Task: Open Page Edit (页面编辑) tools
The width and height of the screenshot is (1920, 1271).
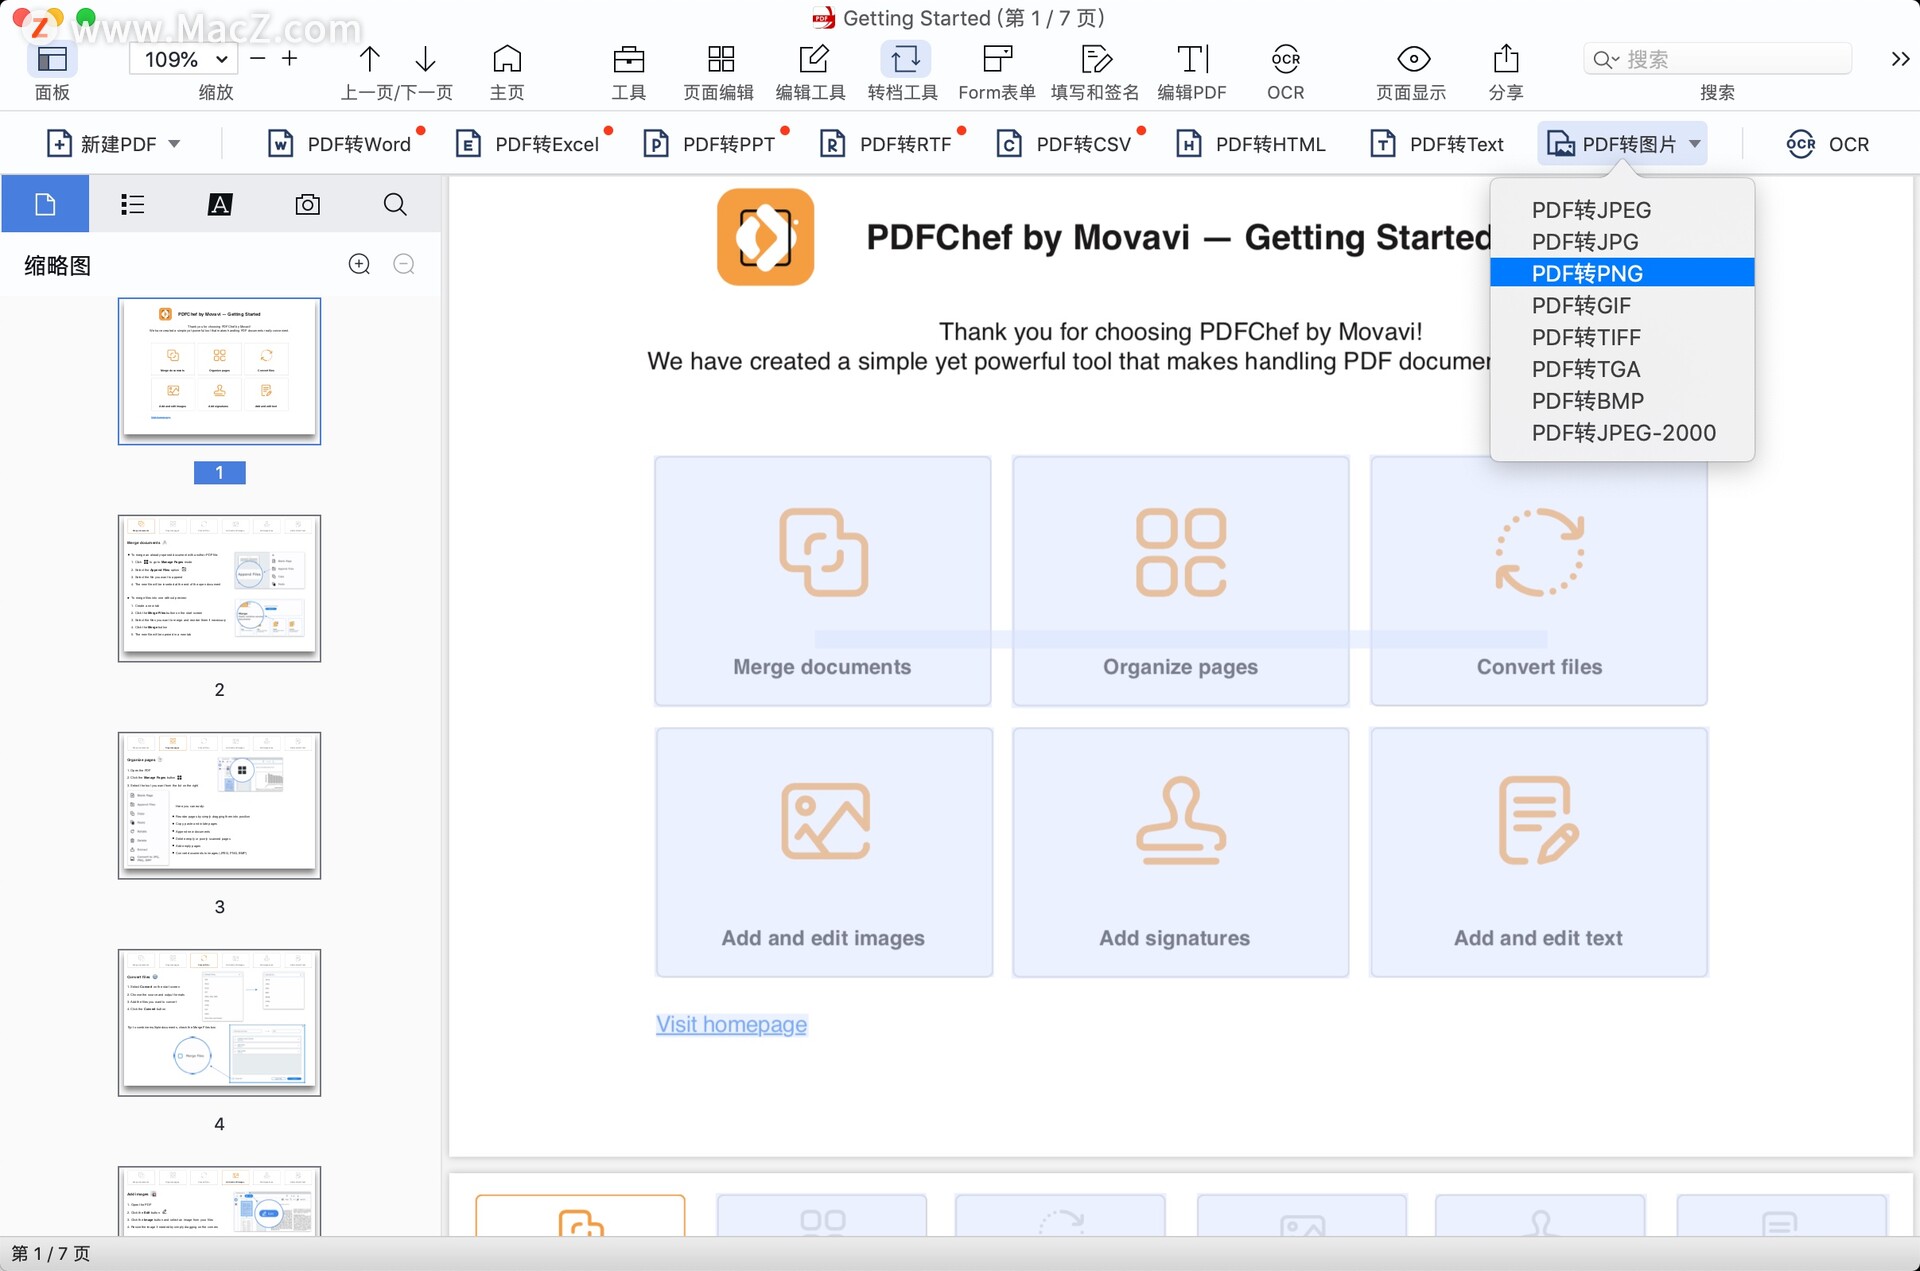Action: click(721, 60)
